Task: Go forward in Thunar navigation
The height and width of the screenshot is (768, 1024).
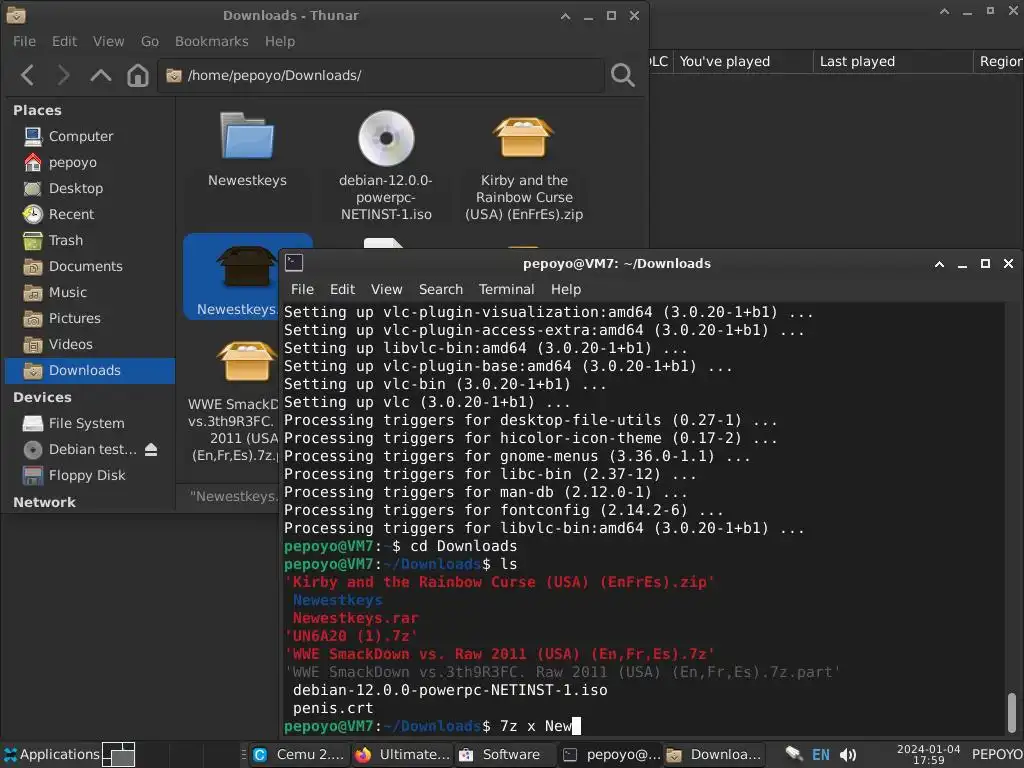Action: pyautogui.click(x=63, y=75)
